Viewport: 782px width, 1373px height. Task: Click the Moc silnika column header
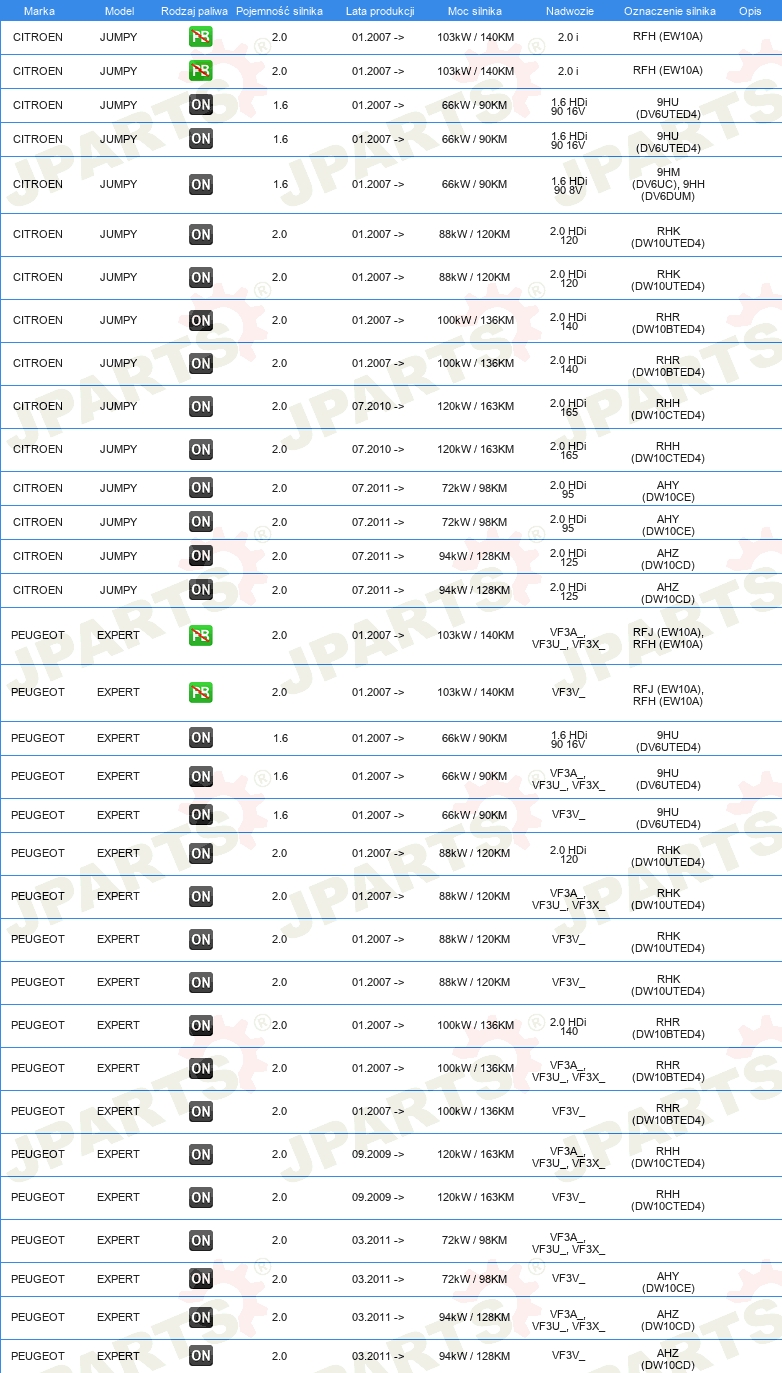point(475,11)
